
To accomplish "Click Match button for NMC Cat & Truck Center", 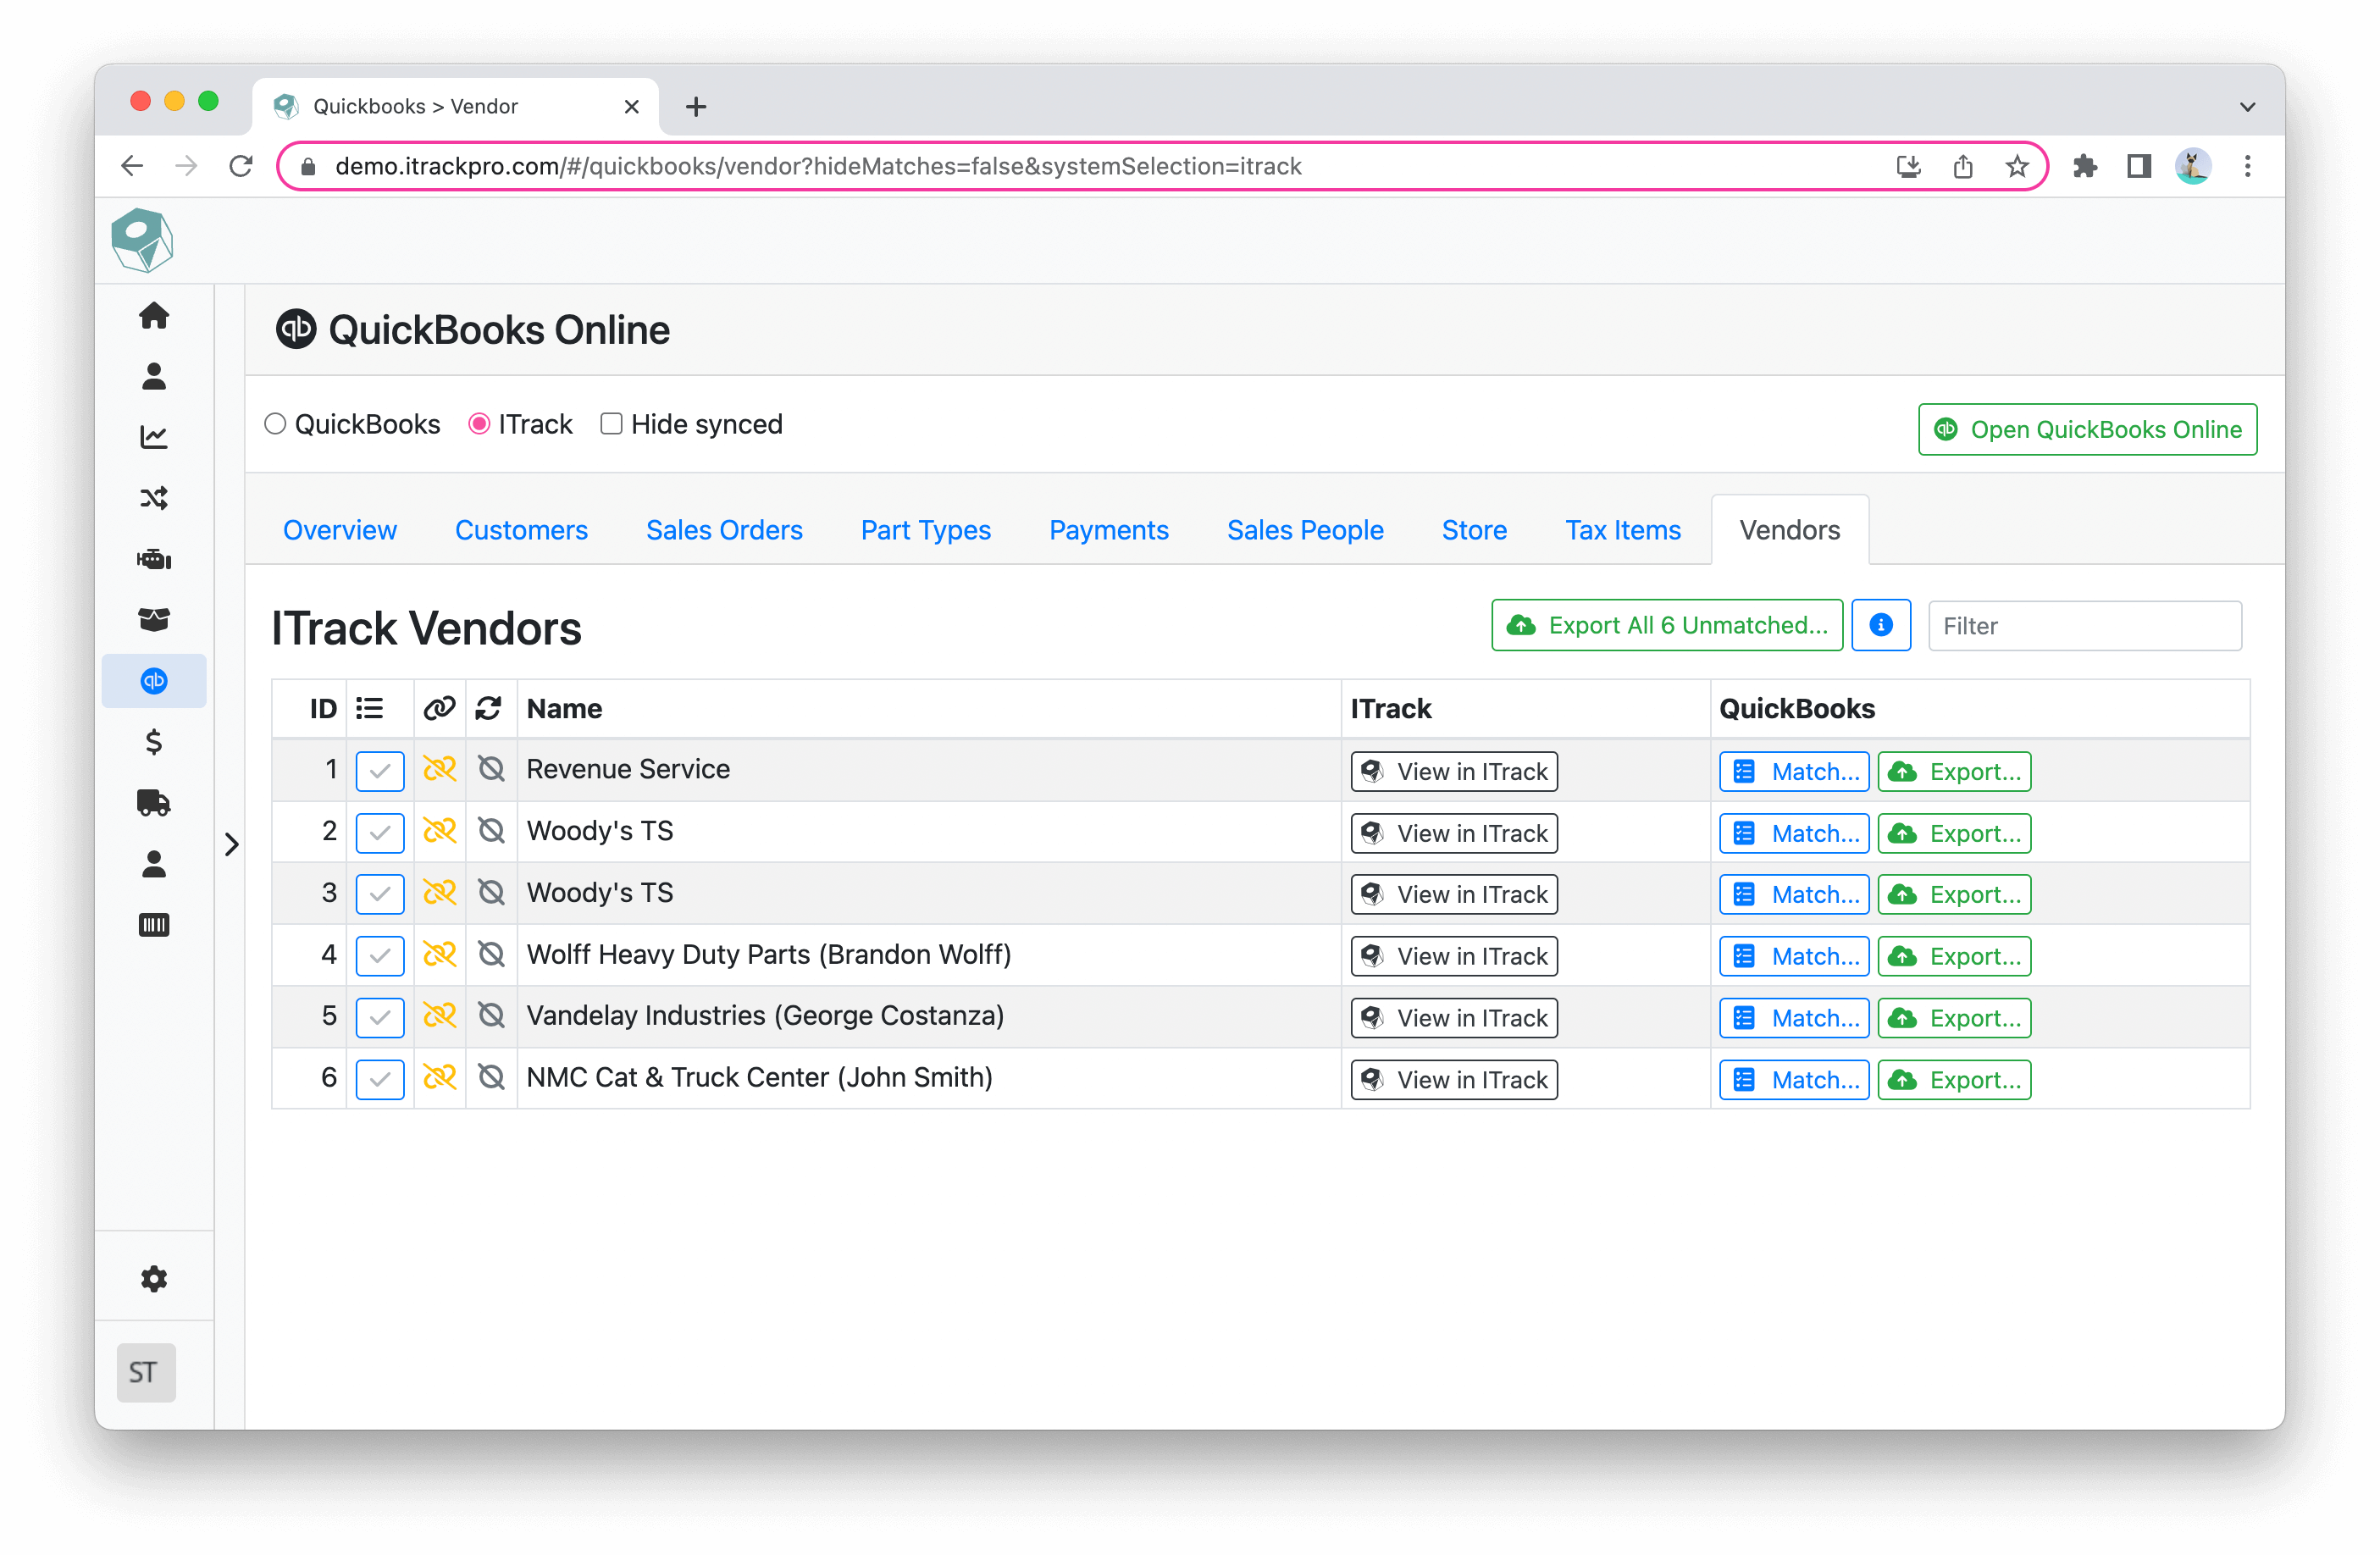I will click(1794, 1079).
